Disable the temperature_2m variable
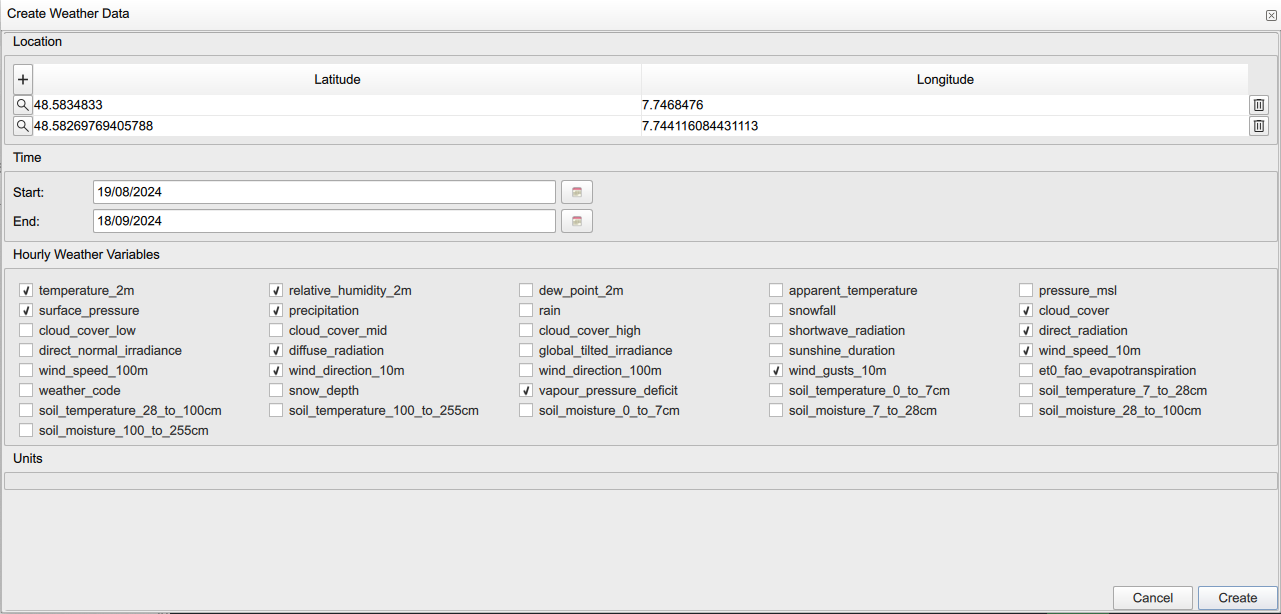The height and width of the screenshot is (614, 1281). [x=25, y=290]
